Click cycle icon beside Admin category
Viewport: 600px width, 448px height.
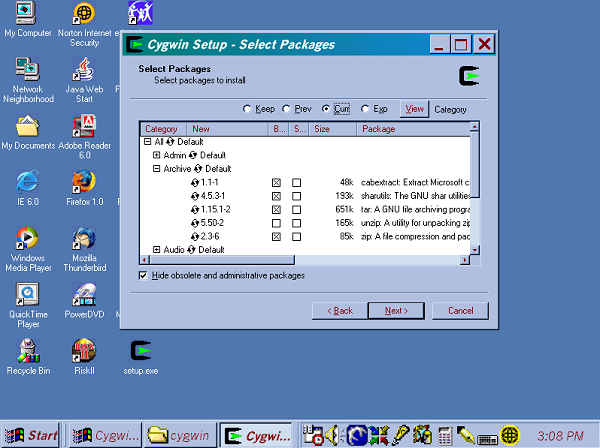pyautogui.click(x=193, y=155)
